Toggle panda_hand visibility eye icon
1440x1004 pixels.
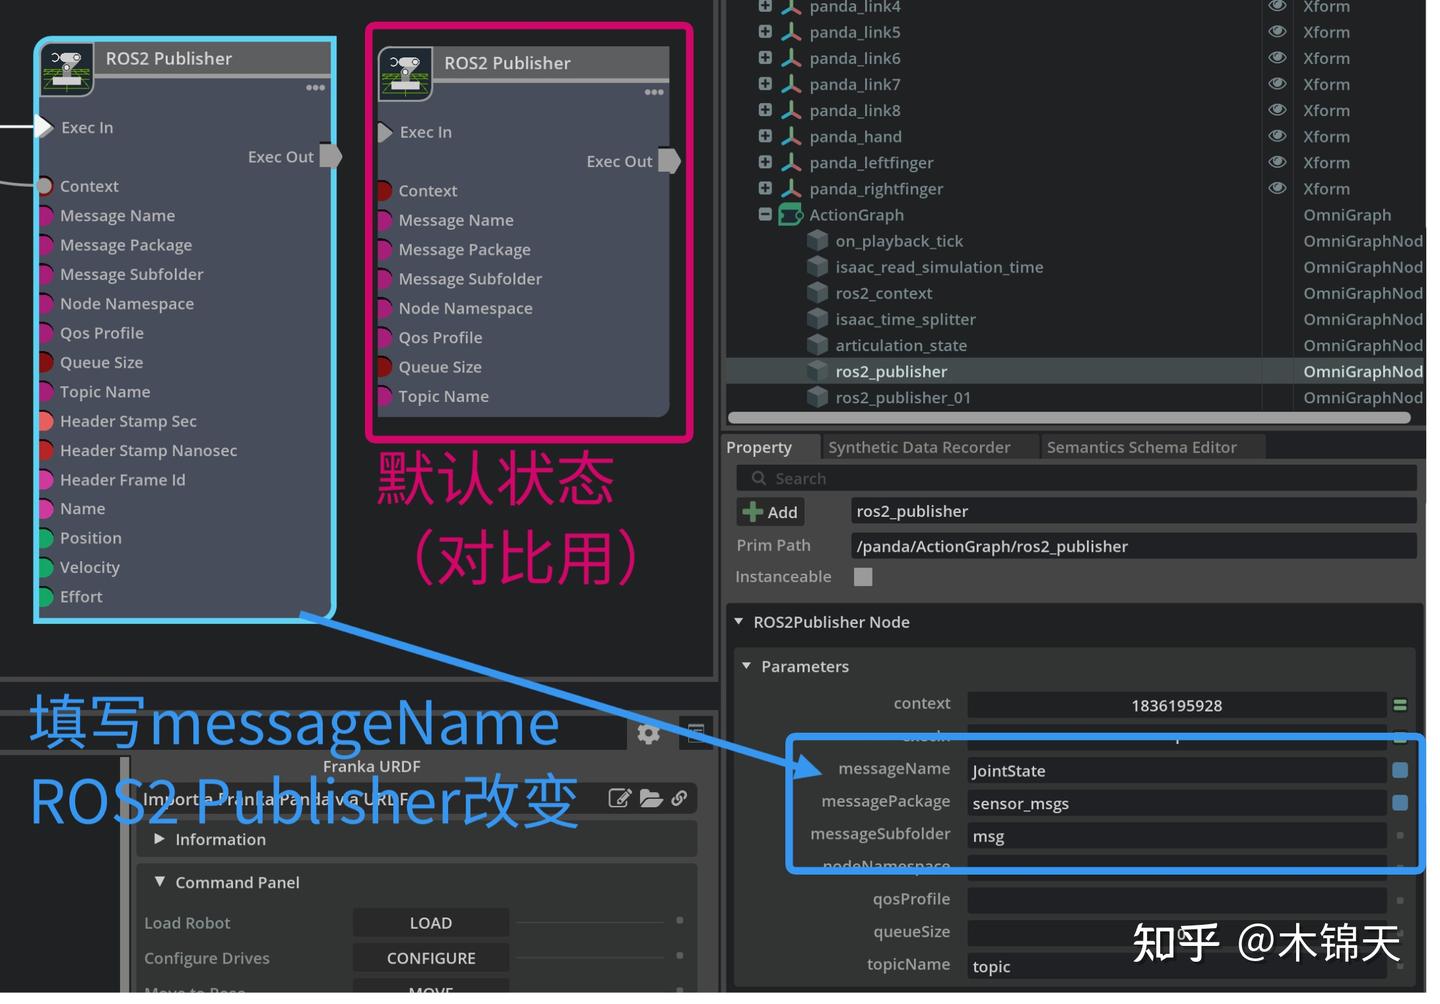[x=1277, y=136]
